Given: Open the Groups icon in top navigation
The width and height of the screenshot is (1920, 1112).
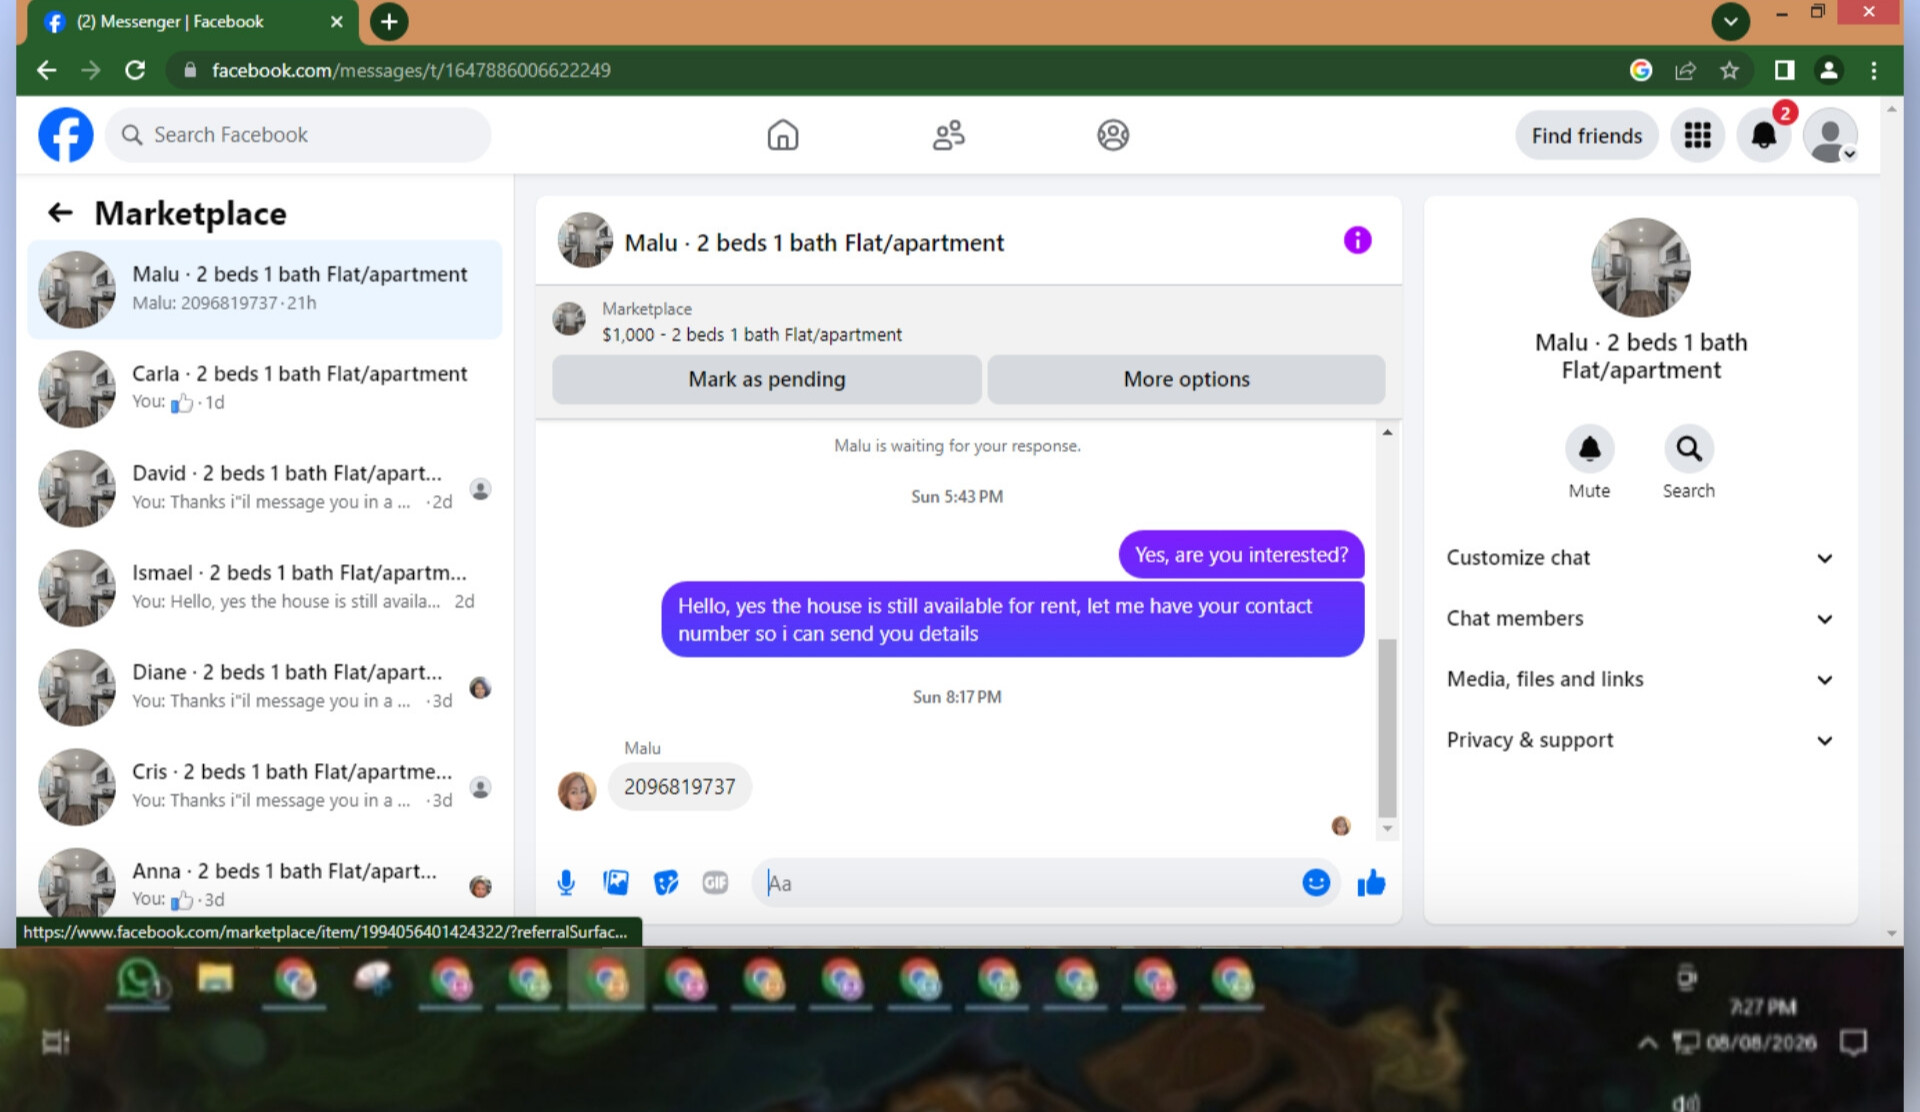Looking at the screenshot, I should pyautogui.click(x=1113, y=135).
